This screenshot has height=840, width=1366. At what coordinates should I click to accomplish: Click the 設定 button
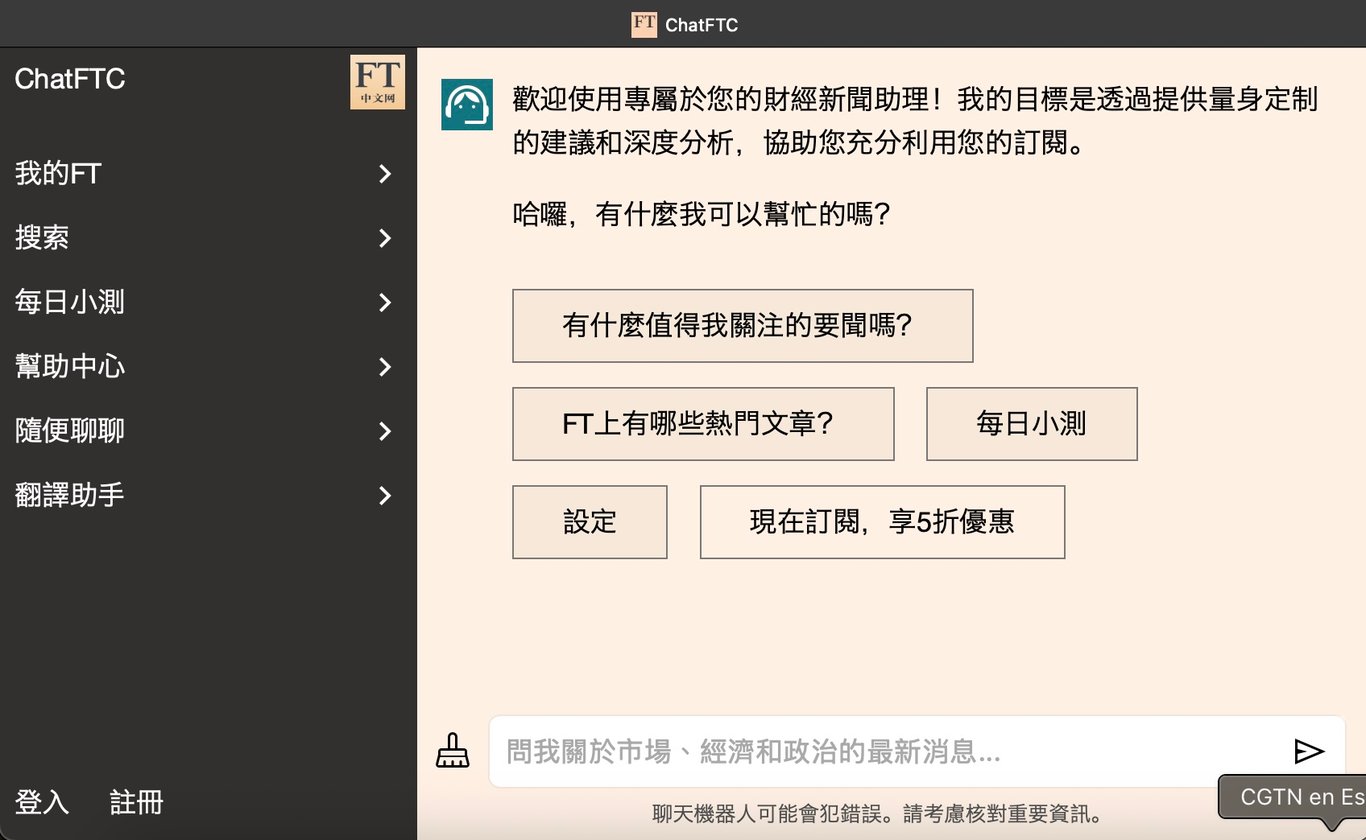point(589,522)
